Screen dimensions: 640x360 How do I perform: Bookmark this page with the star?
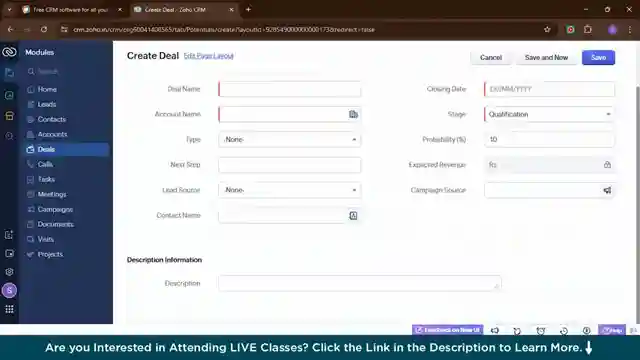click(547, 29)
